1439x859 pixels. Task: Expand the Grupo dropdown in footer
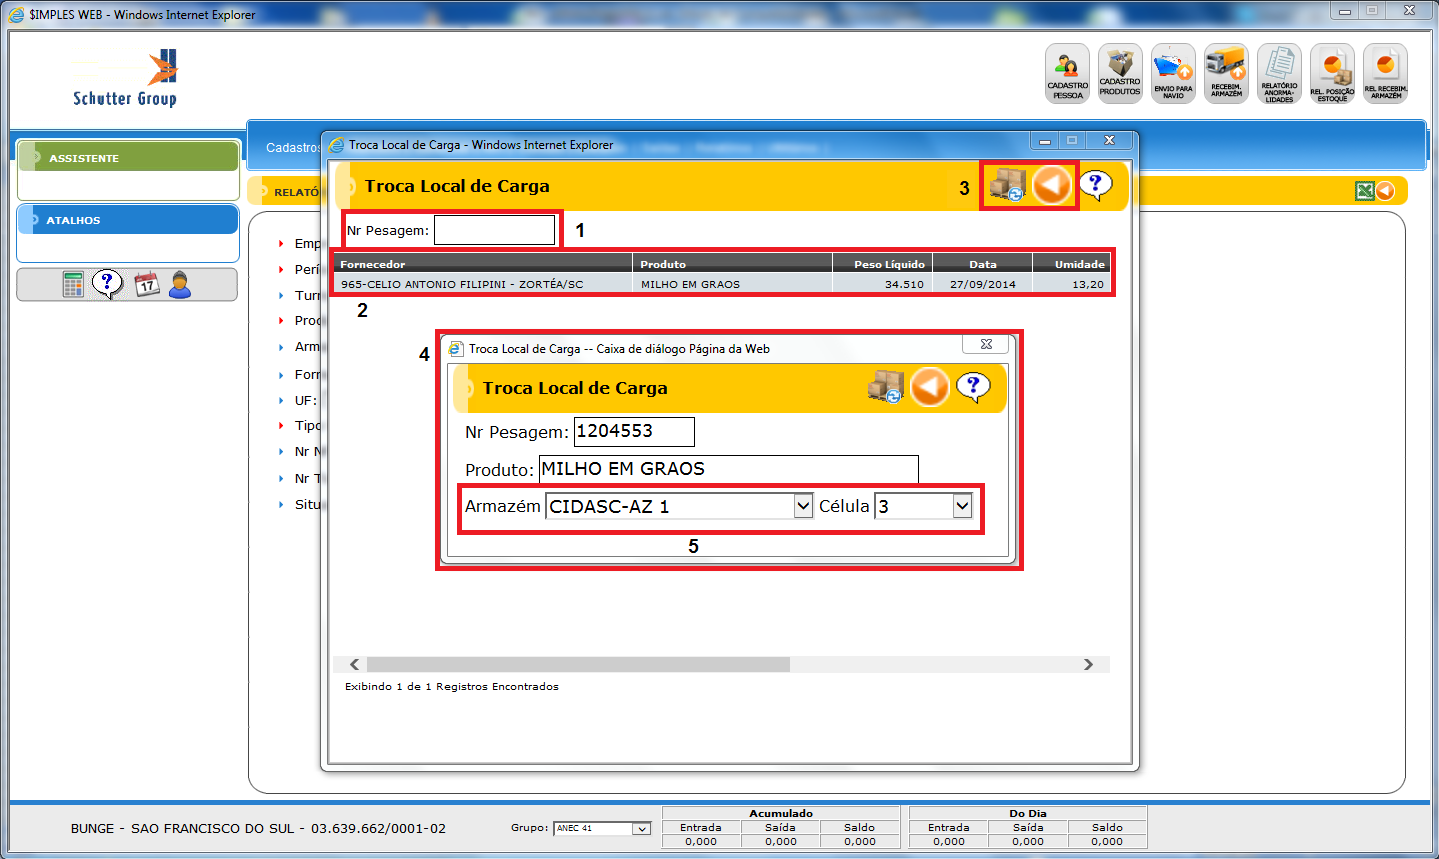pos(641,829)
